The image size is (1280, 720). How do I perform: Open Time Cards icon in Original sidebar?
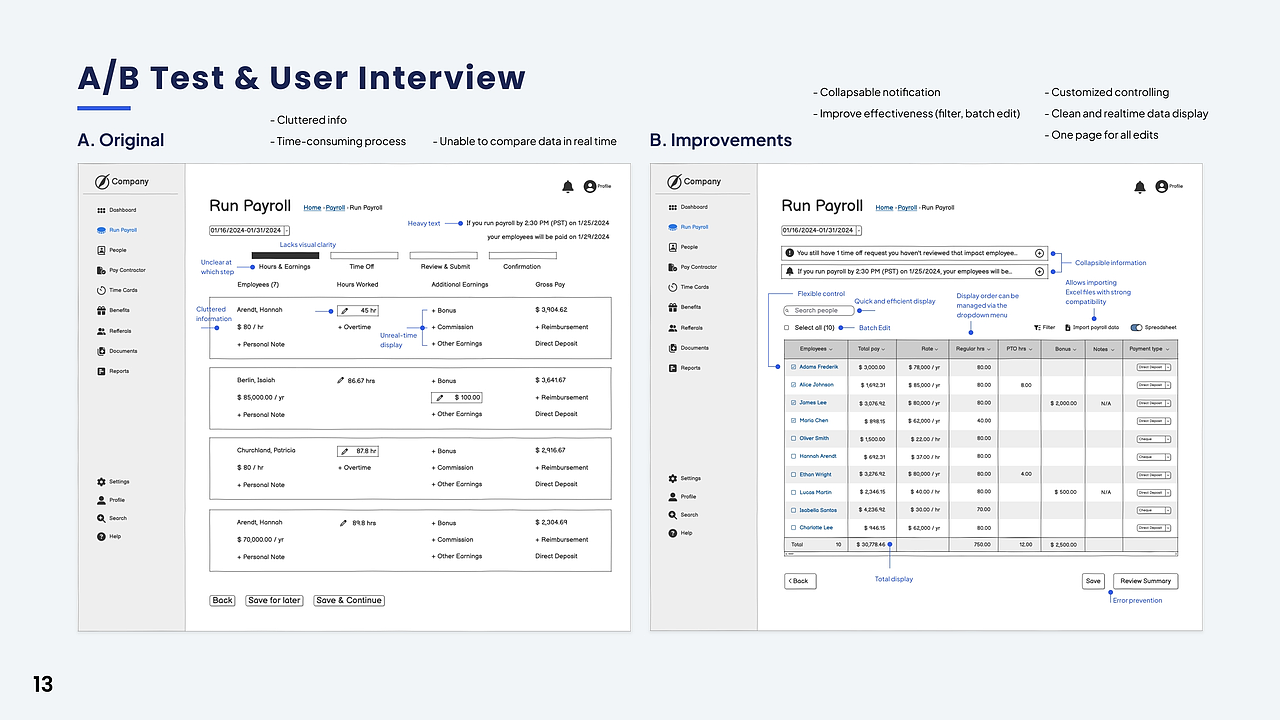[101, 290]
